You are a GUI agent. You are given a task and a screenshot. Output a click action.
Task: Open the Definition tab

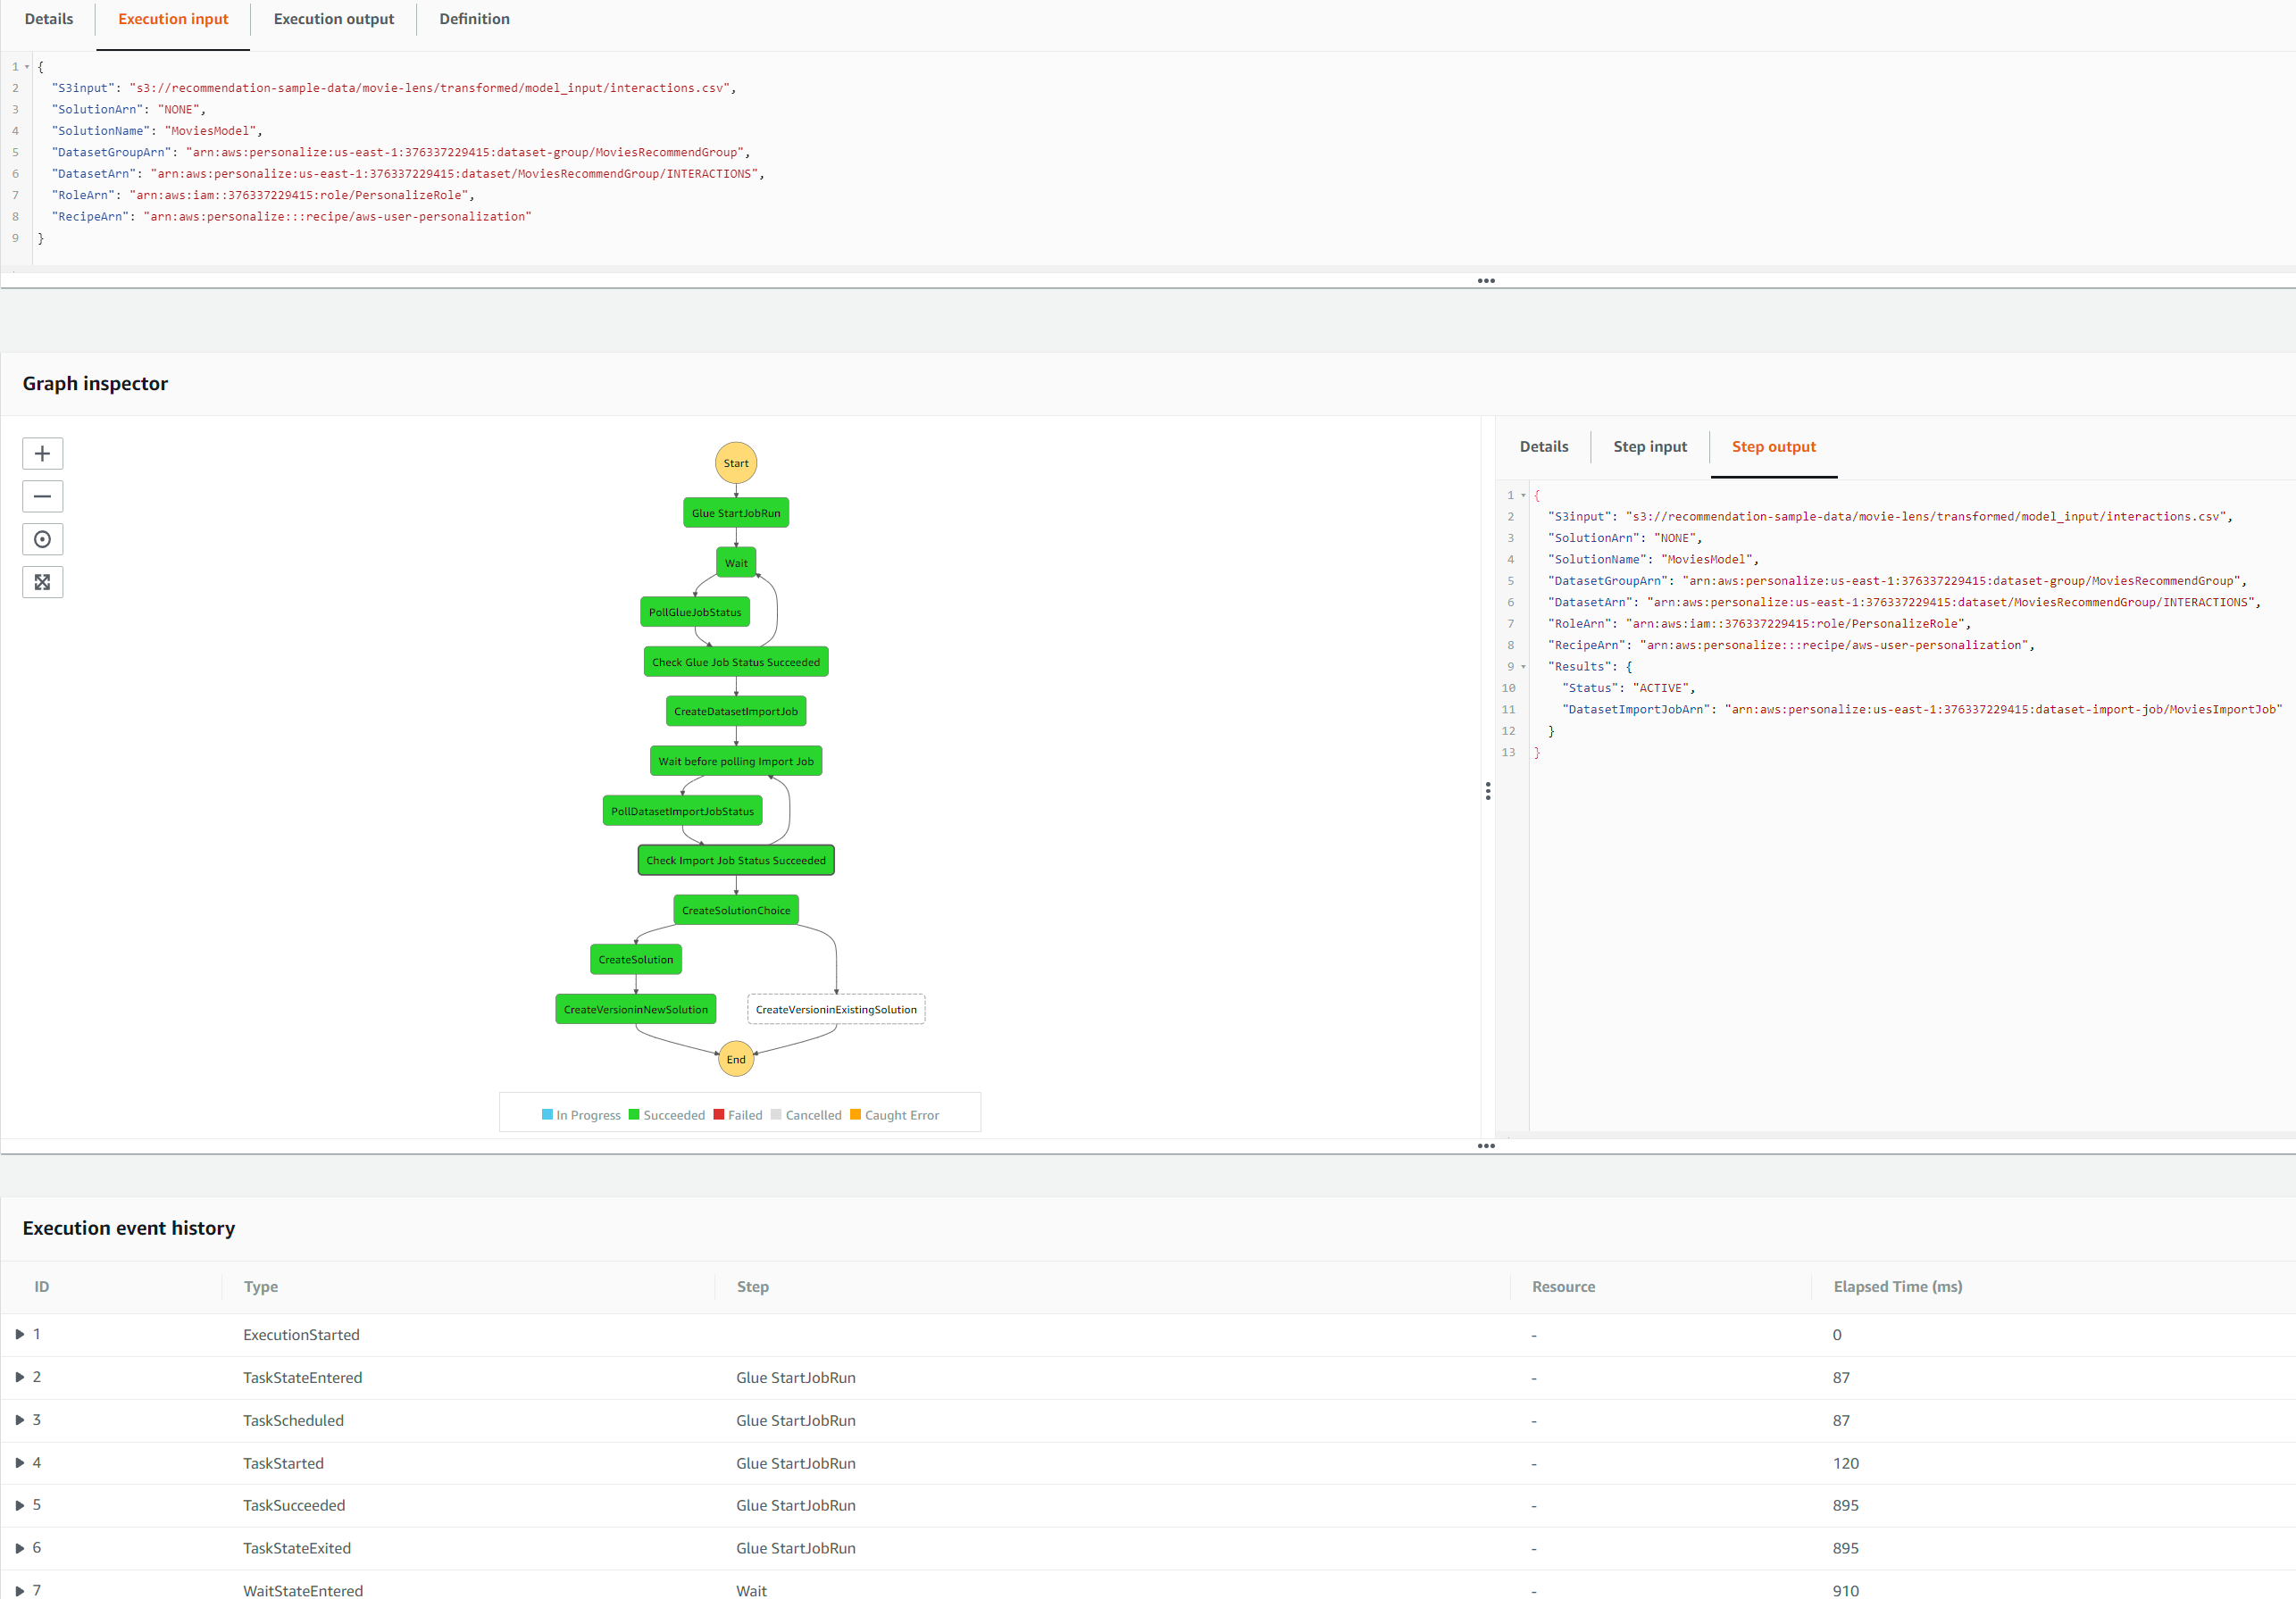tap(474, 19)
